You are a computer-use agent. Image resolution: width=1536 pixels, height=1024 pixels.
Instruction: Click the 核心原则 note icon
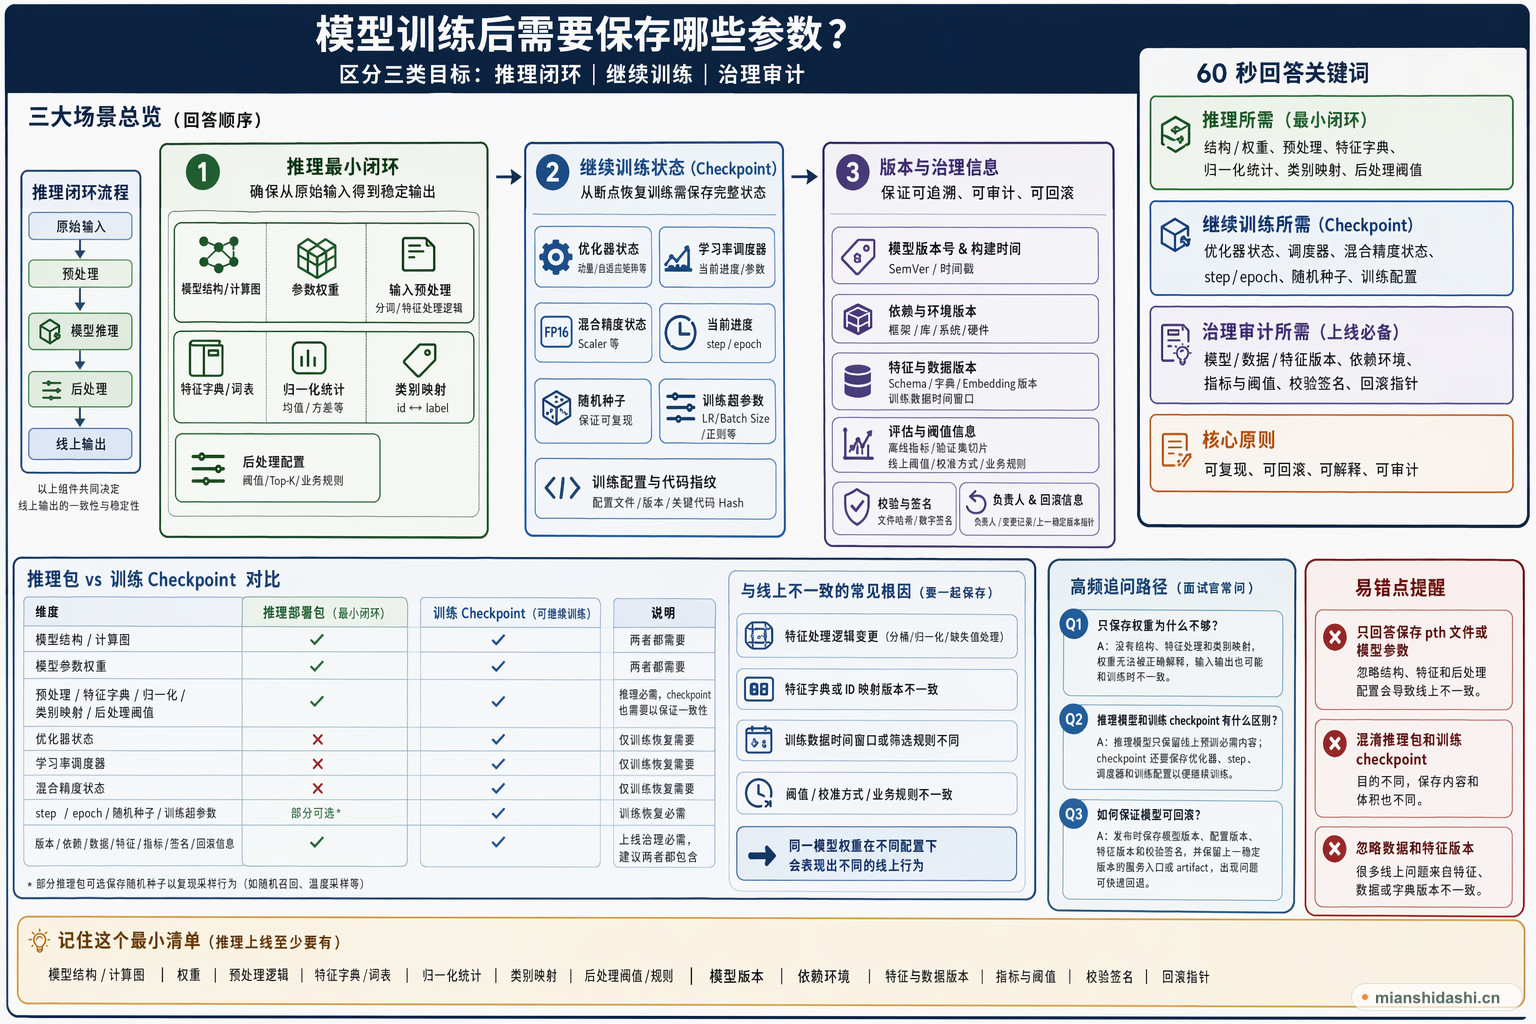(1176, 450)
